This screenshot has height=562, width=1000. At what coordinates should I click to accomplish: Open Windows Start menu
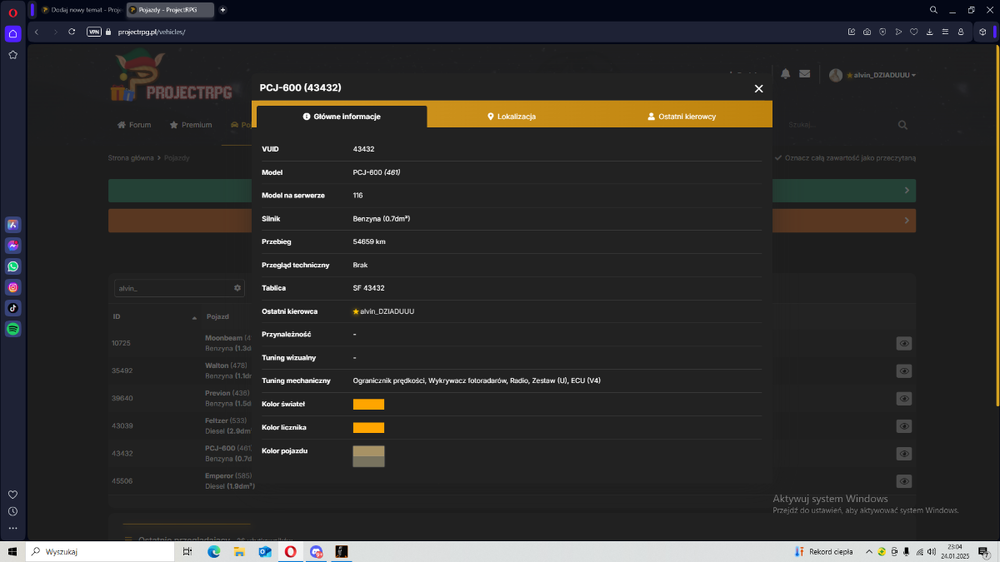(12, 552)
